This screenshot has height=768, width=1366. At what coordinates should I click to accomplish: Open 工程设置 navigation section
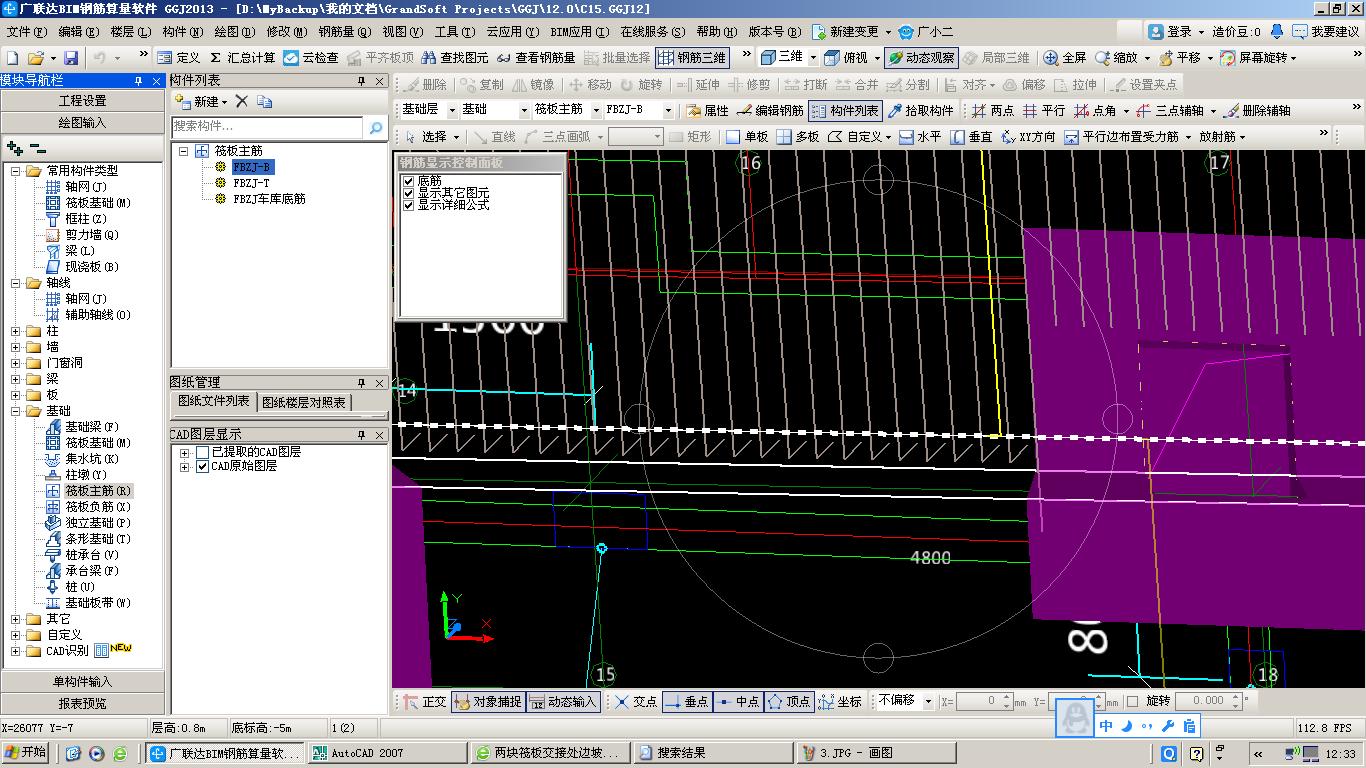pos(82,101)
